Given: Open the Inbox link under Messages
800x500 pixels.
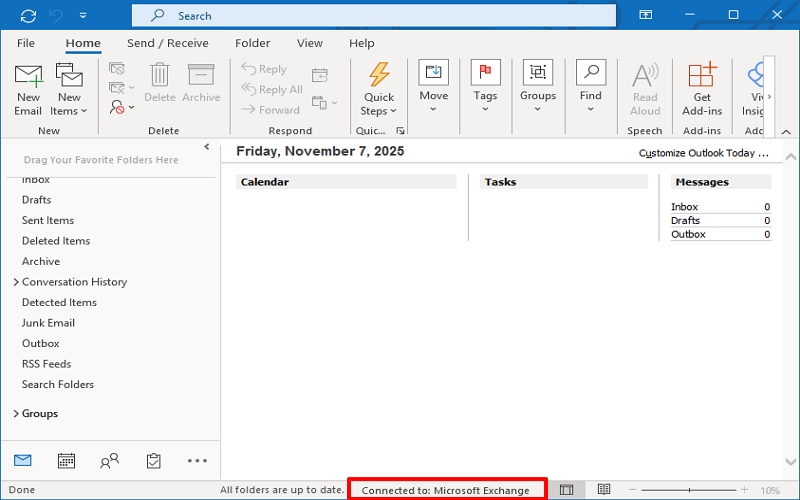Looking at the screenshot, I should pos(684,207).
